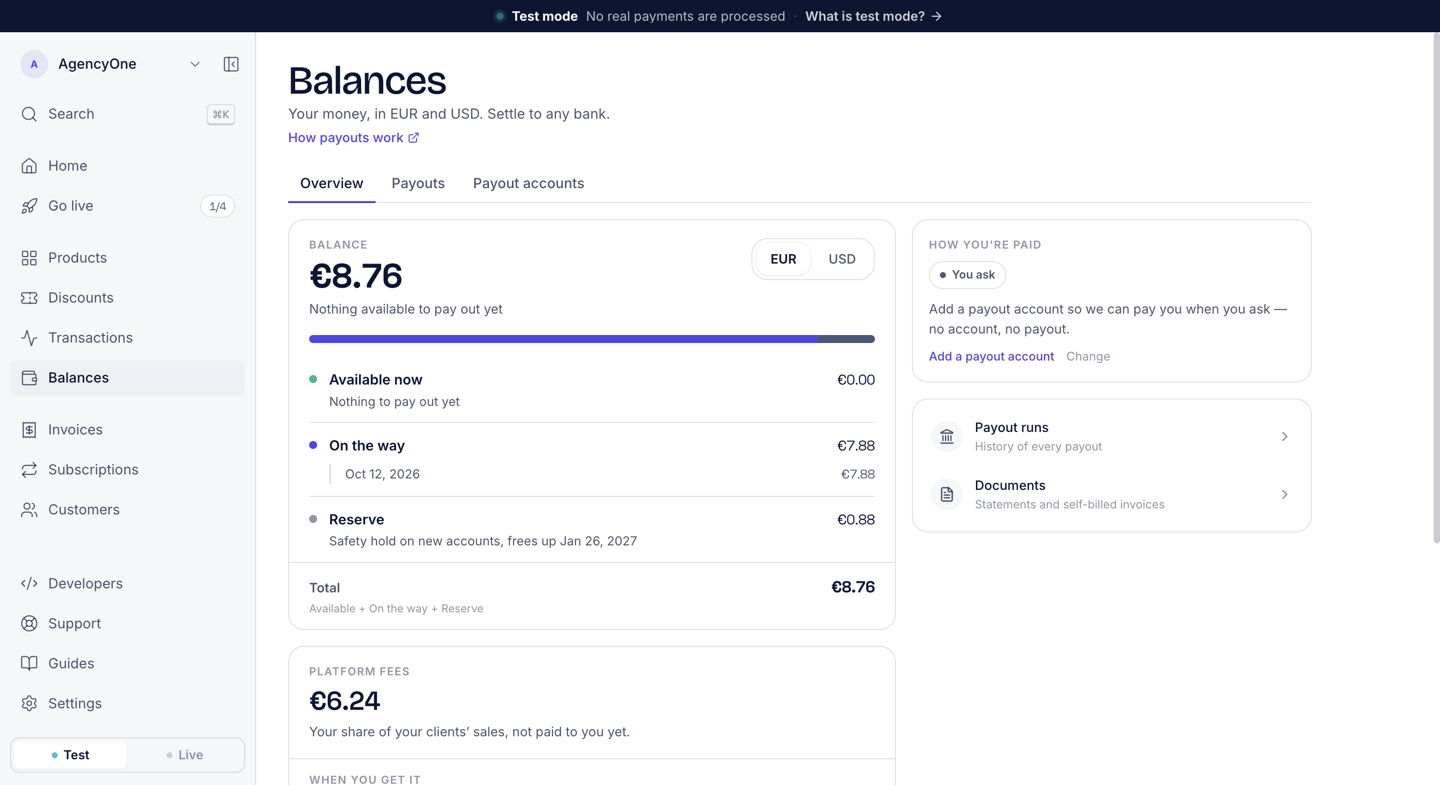Screen dimensions: 1440x785
Task: Click the Balances wallet icon
Action: pos(29,378)
